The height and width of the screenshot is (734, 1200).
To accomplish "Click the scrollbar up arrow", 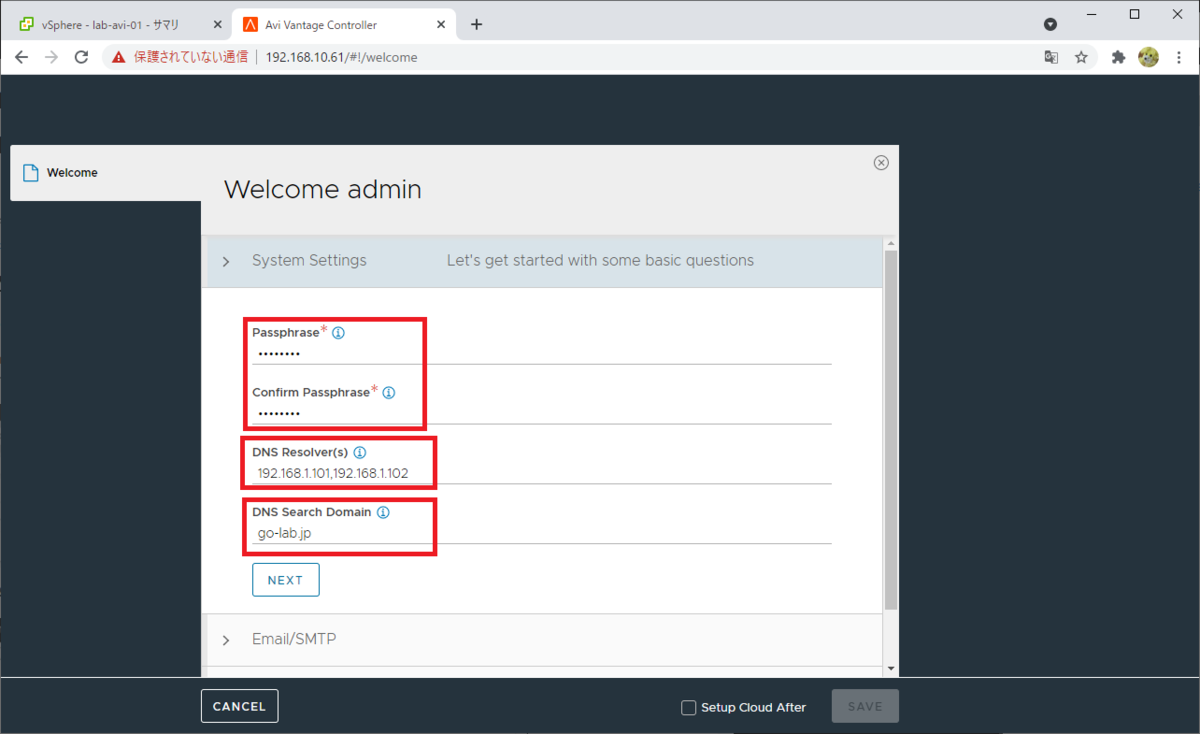I will click(x=891, y=242).
